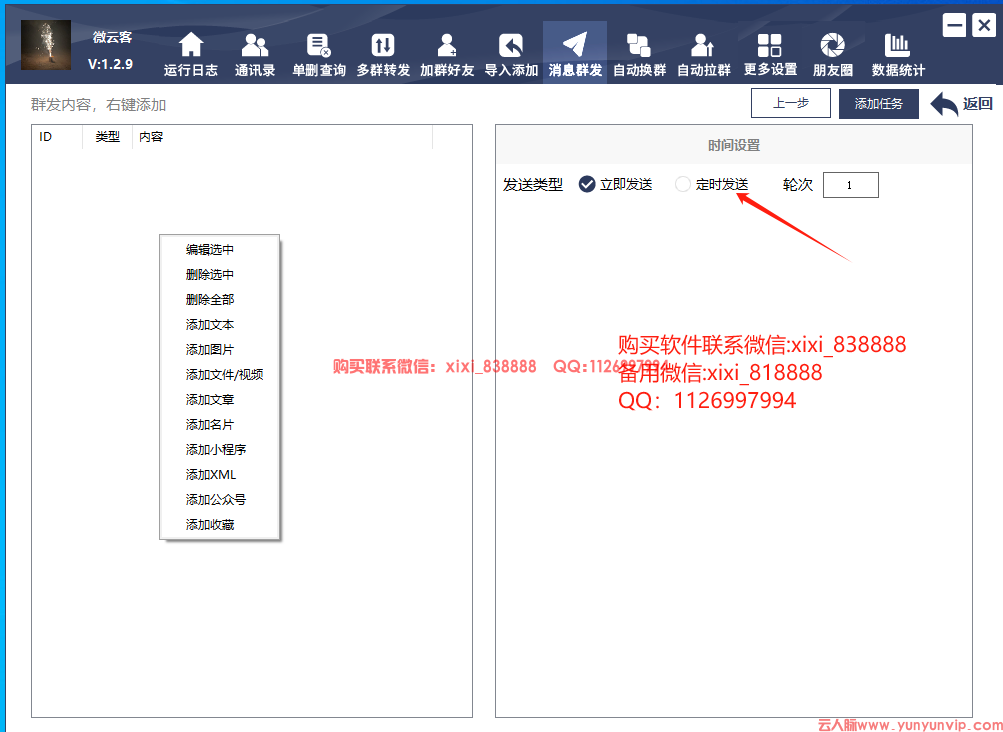This screenshot has width=1003, height=732.
Task: Click the 内容 column header
Action: pos(283,137)
